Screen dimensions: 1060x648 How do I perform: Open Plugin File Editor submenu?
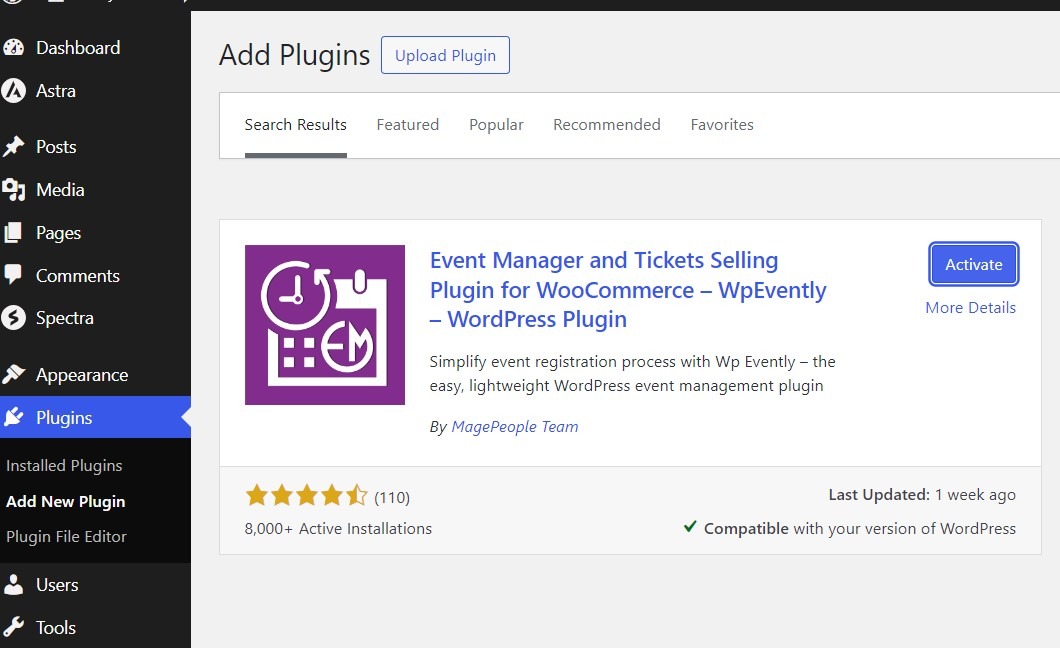click(x=66, y=537)
